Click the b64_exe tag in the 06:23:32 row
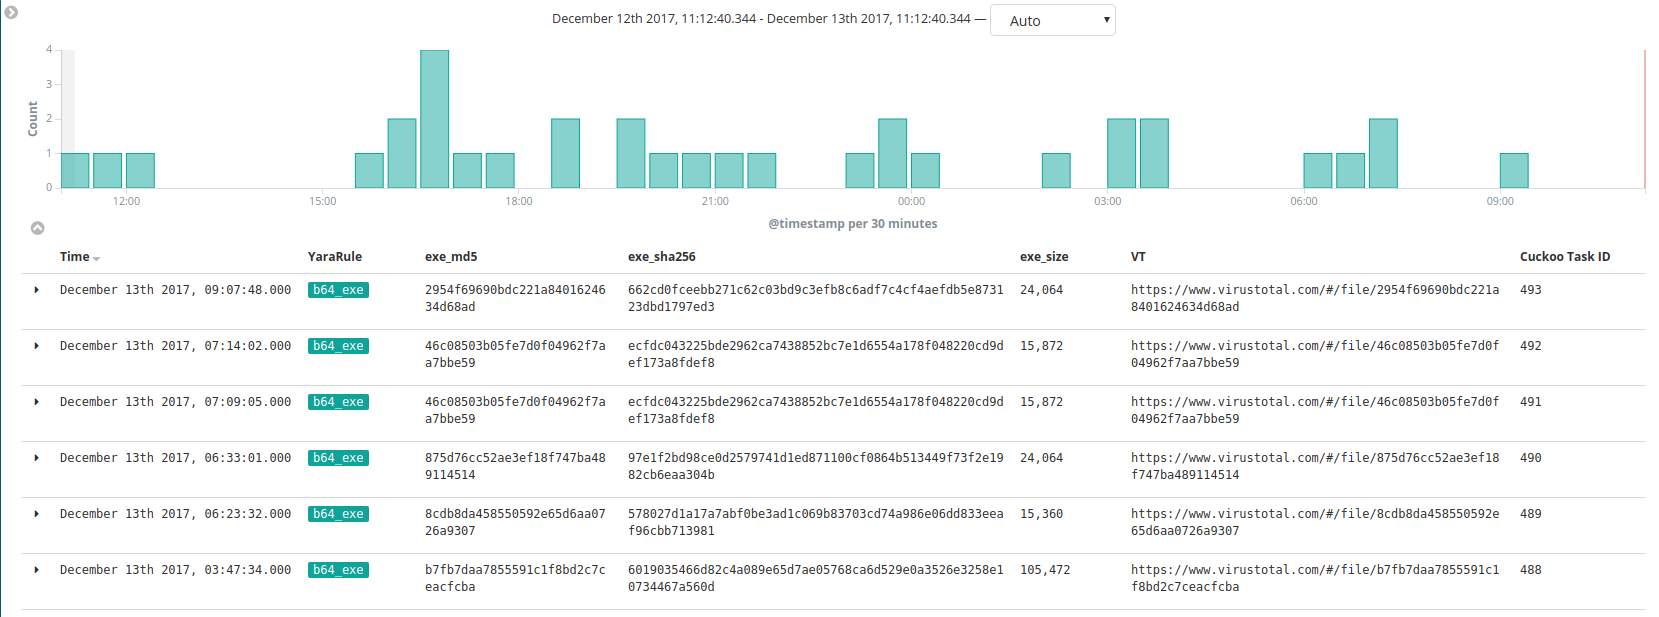The height and width of the screenshot is (617, 1659). 338,514
